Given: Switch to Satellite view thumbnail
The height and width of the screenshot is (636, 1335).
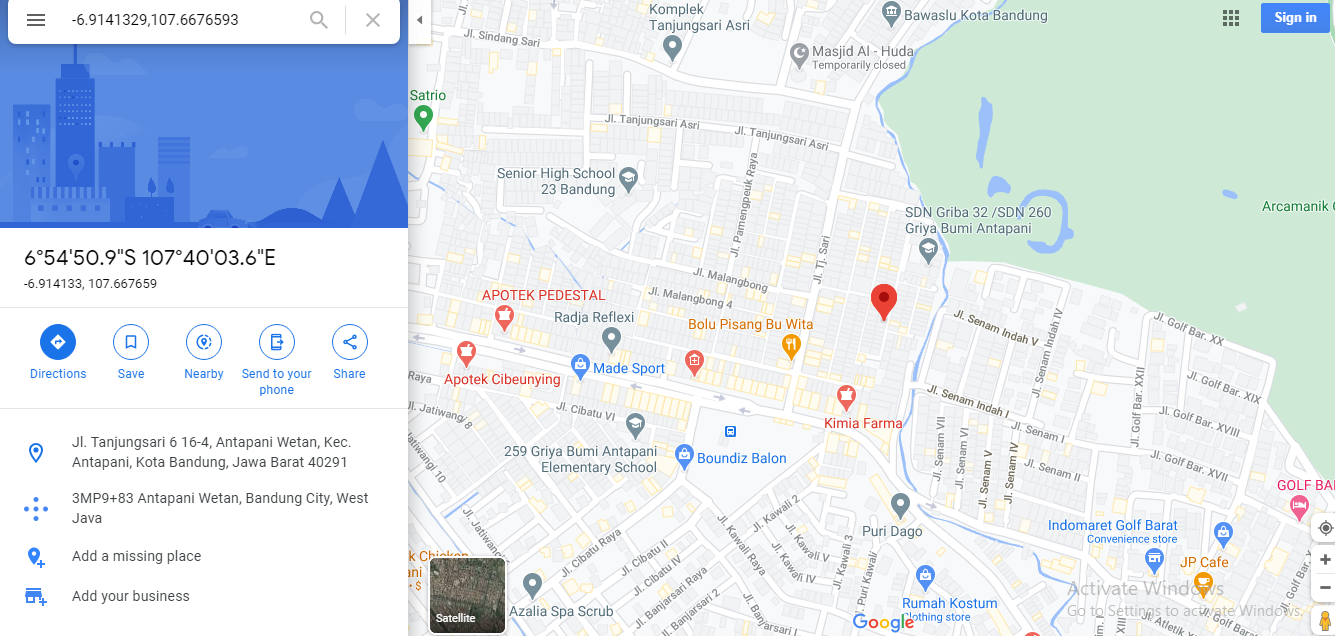Looking at the screenshot, I should [x=467, y=595].
